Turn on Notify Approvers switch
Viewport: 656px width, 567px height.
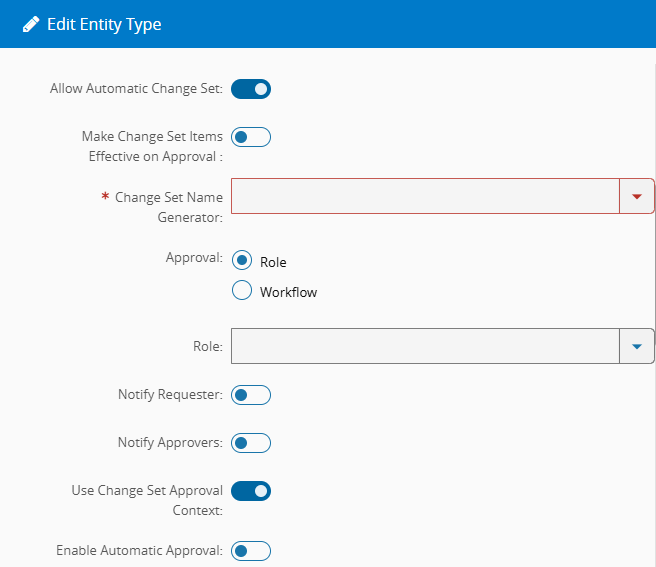pos(251,443)
